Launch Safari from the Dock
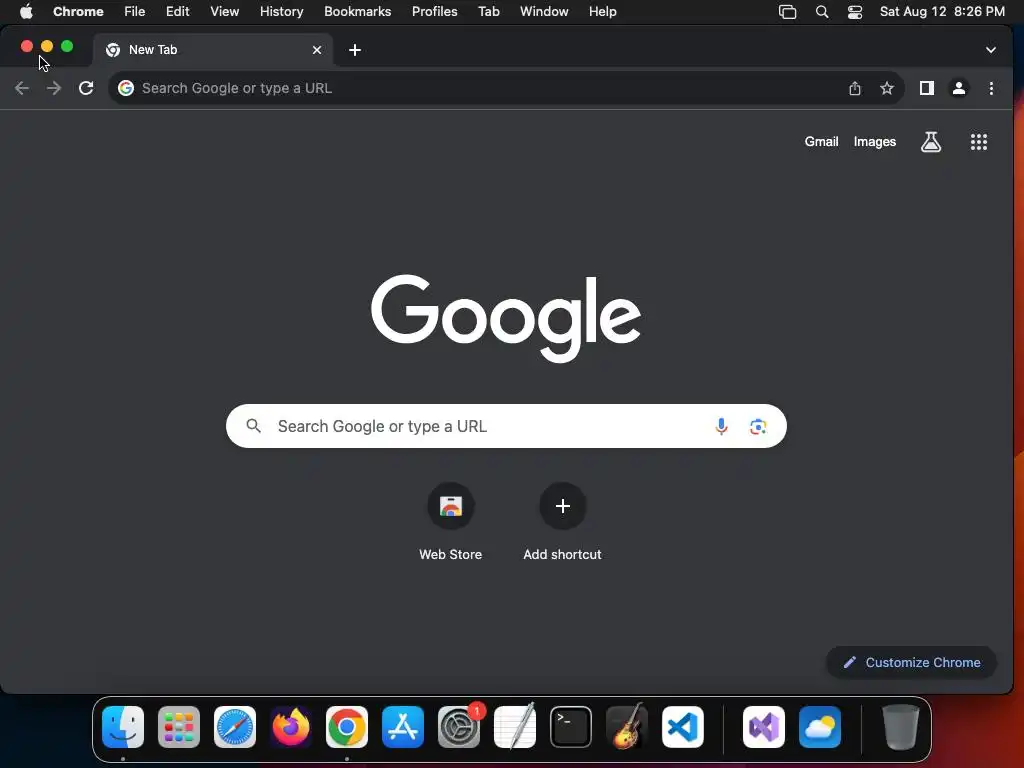 point(235,727)
